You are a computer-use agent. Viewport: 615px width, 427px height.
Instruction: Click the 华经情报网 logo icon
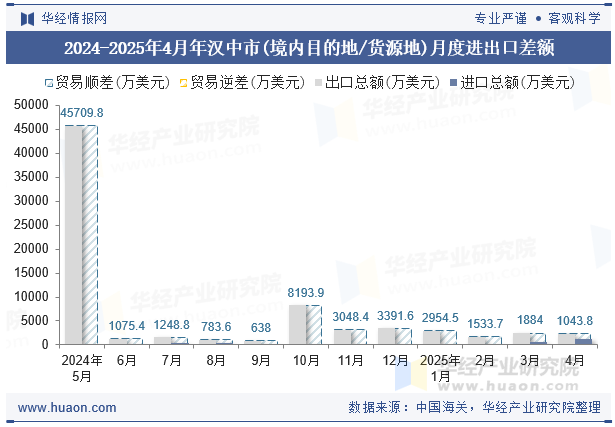27,18
